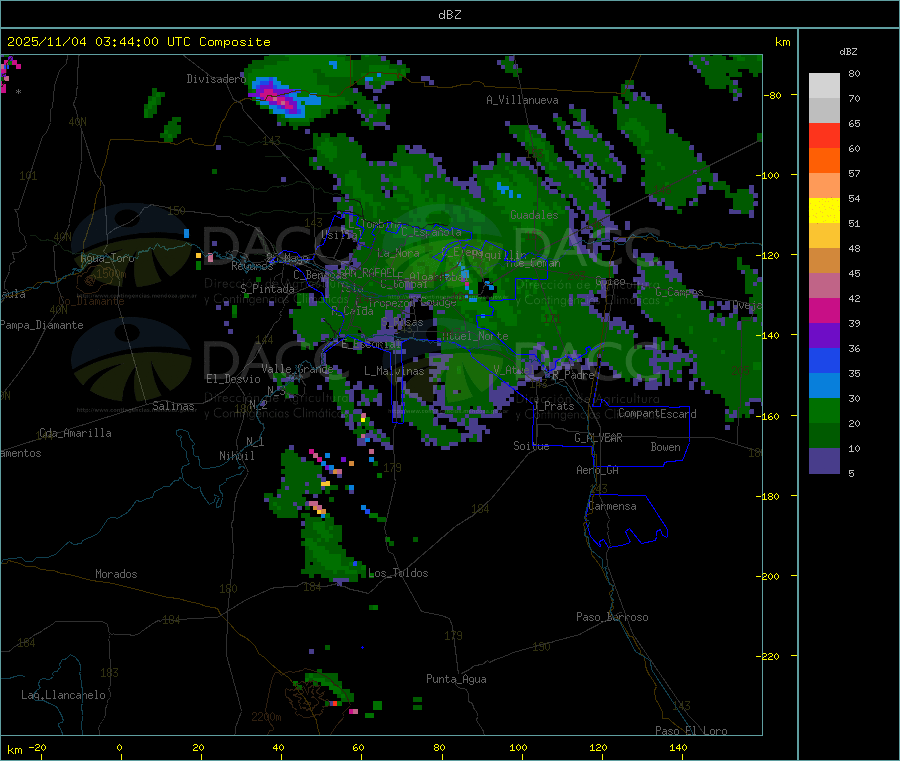Click the word Composite in header
This screenshot has height=761, width=900.
click(x=235, y=42)
